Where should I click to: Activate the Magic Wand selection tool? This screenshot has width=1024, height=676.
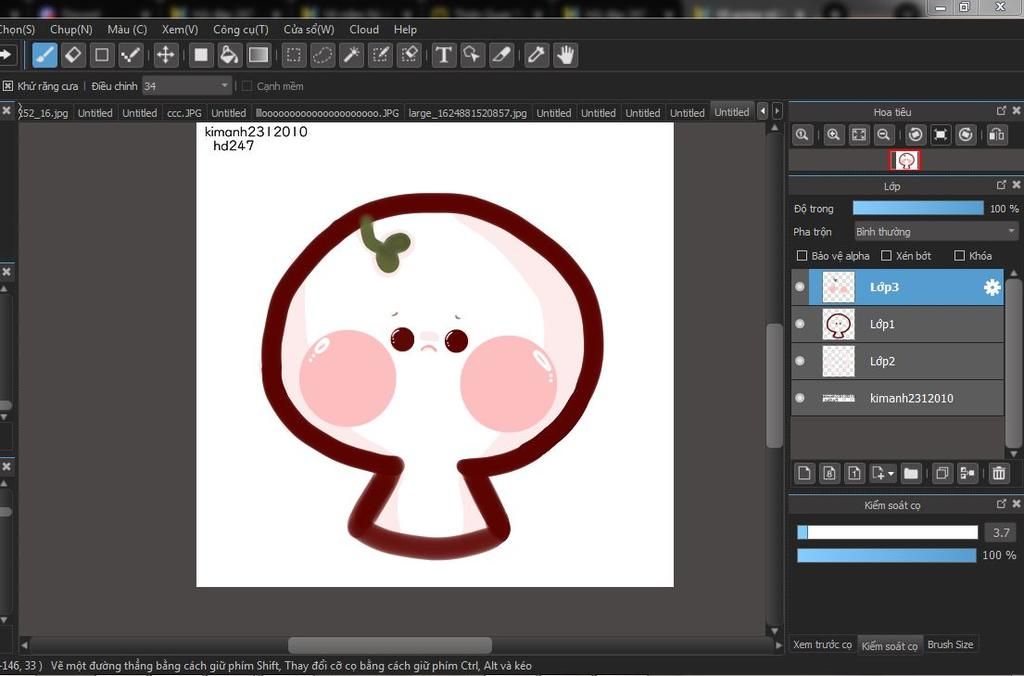pos(351,55)
